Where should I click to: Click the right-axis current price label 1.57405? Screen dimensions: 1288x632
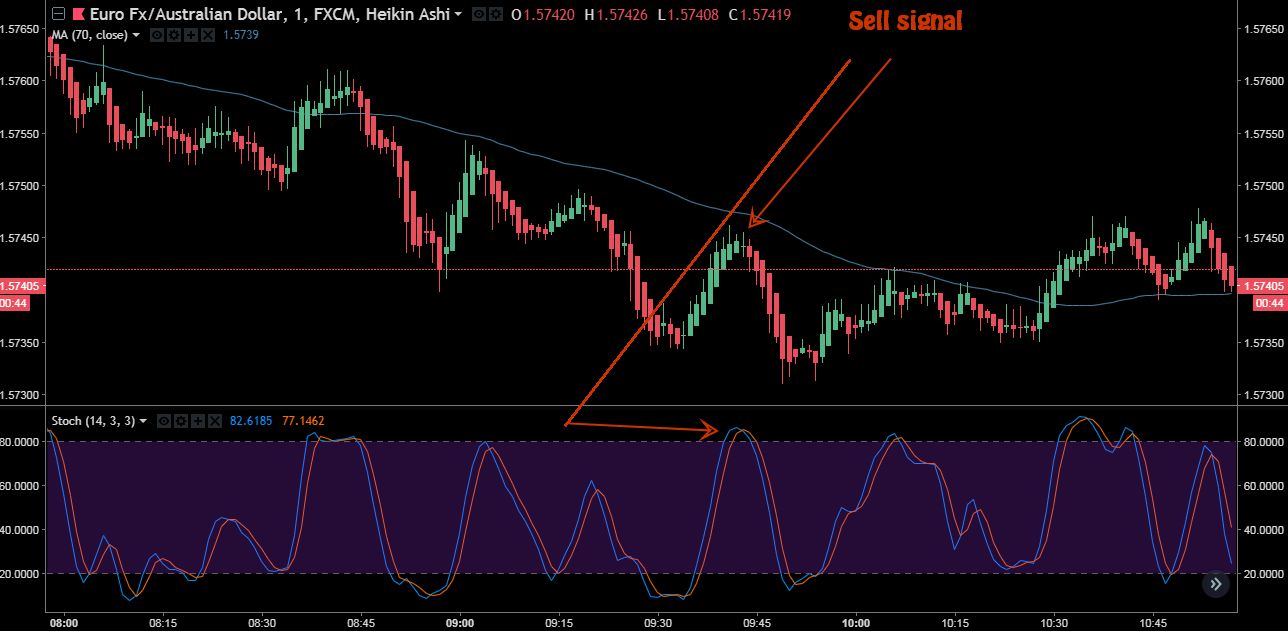click(x=1264, y=286)
